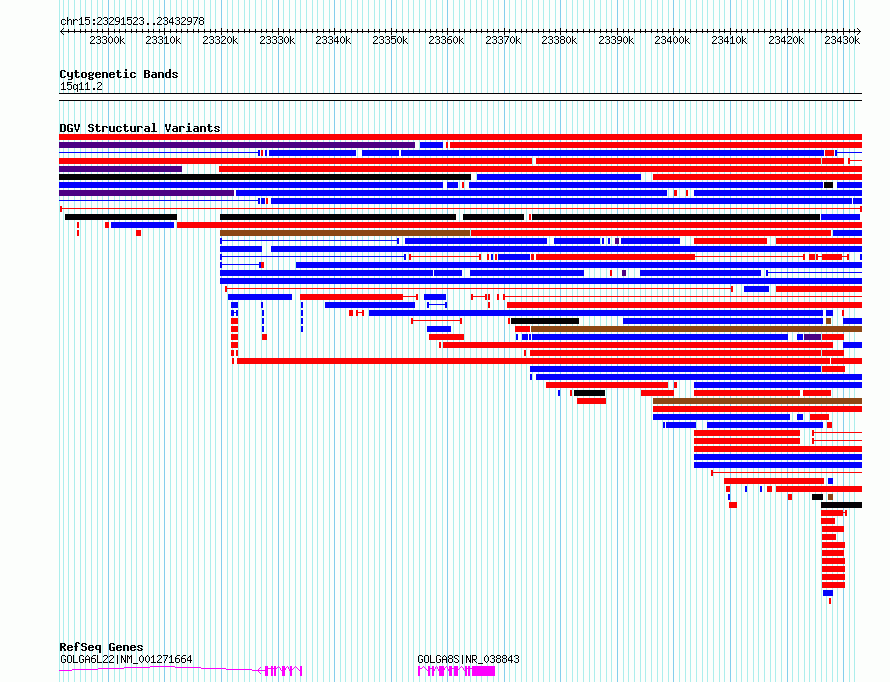Select the 23430k ruler position label
Image resolution: width=890 pixels, height=682 pixels.
coord(842,40)
